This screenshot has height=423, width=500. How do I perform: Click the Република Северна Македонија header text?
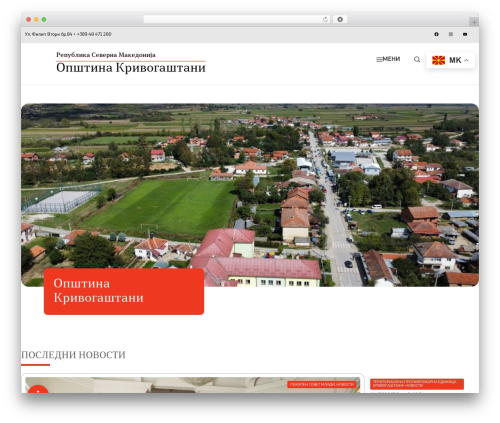[106, 55]
